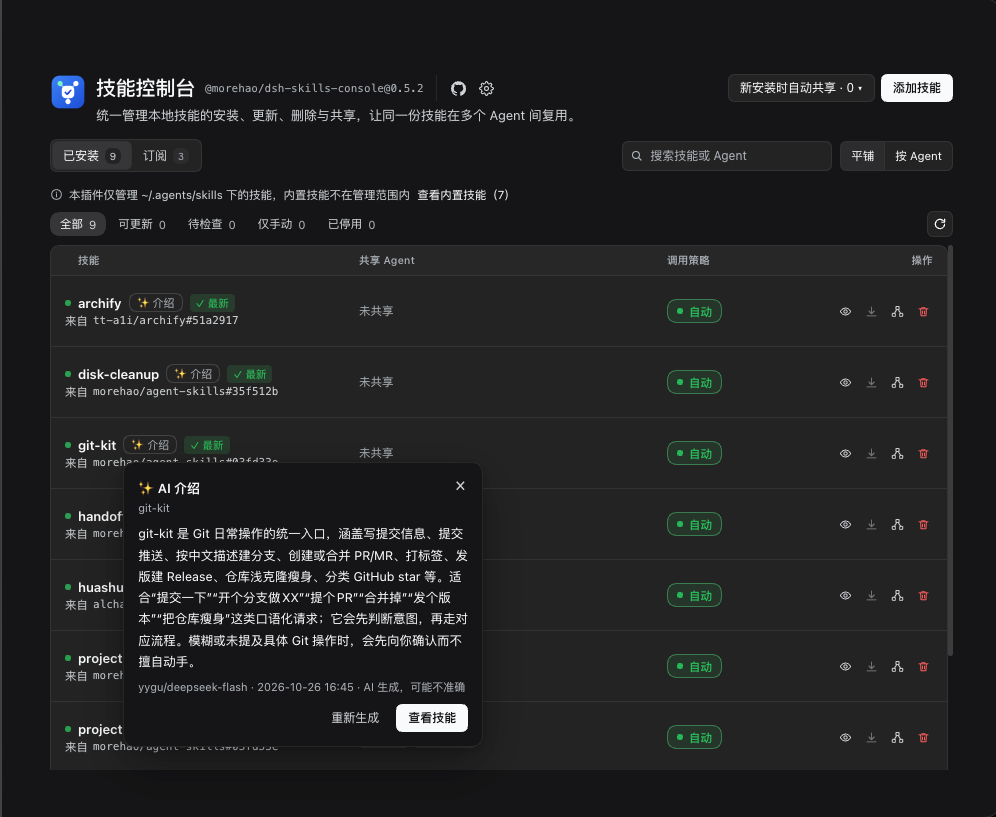
Task: Share icon in handoff row
Action: [x=898, y=525]
